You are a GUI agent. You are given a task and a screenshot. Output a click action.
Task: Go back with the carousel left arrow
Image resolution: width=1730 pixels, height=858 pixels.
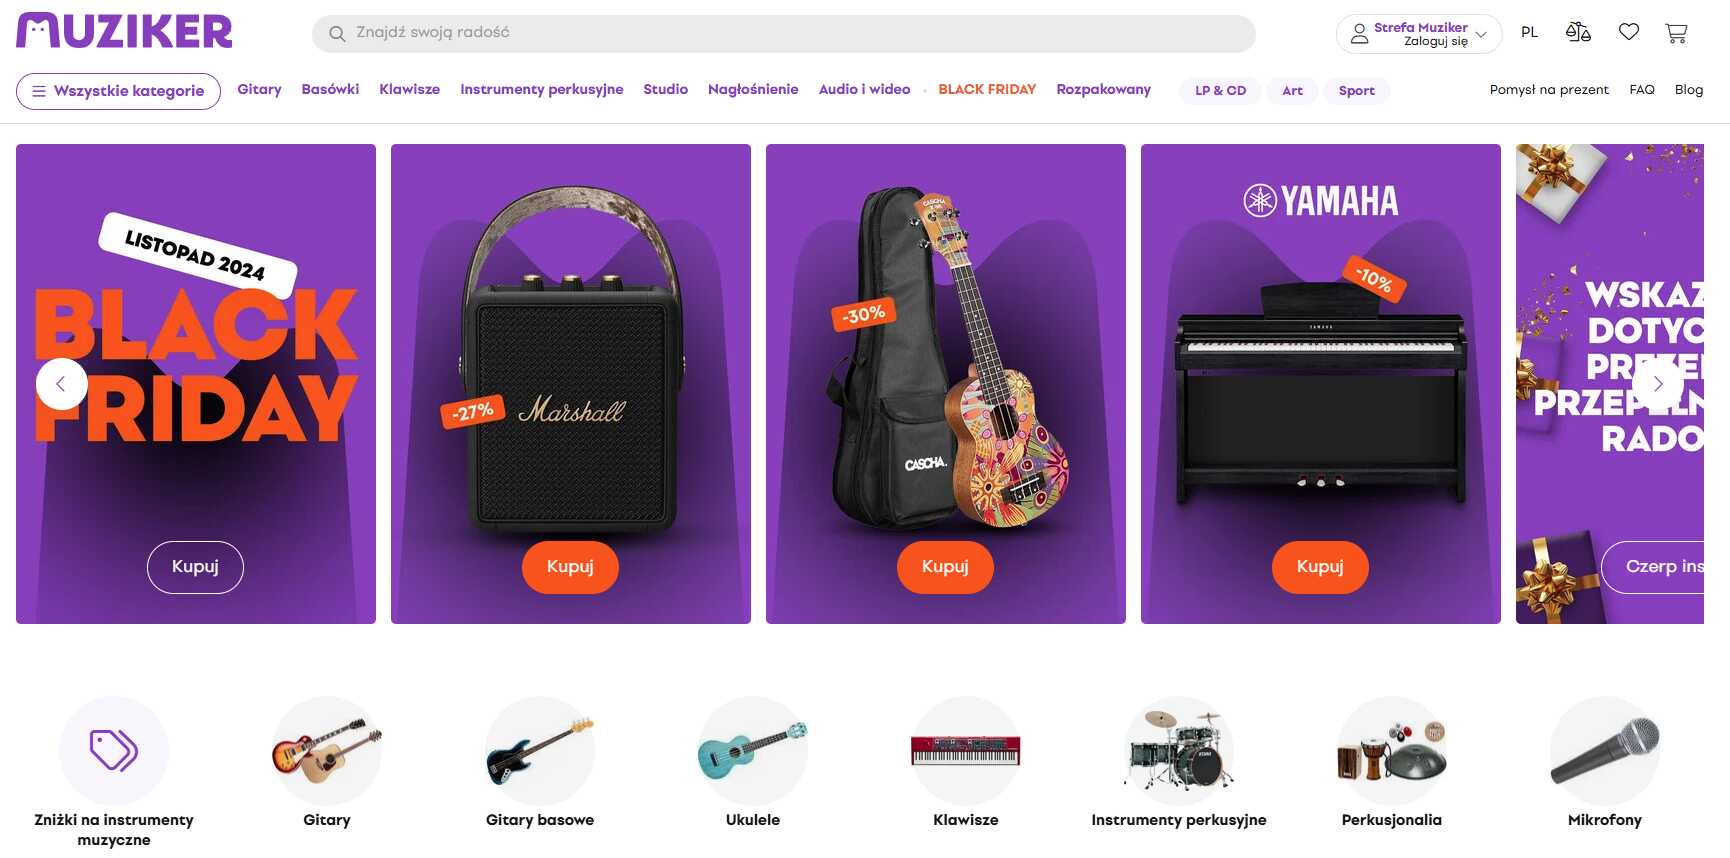(x=62, y=384)
